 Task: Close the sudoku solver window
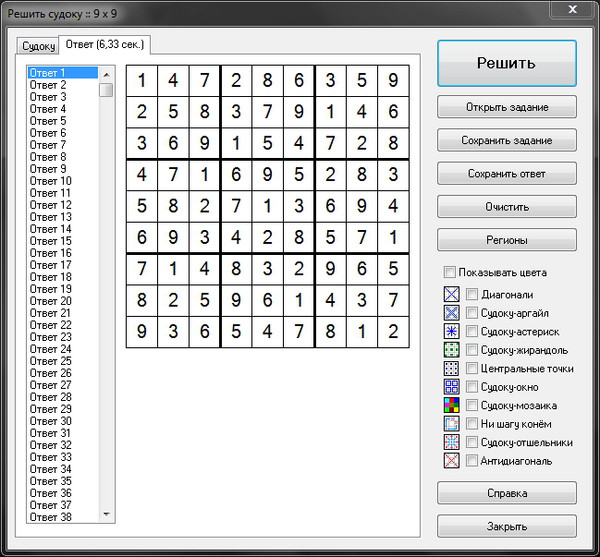tap(572, 9)
